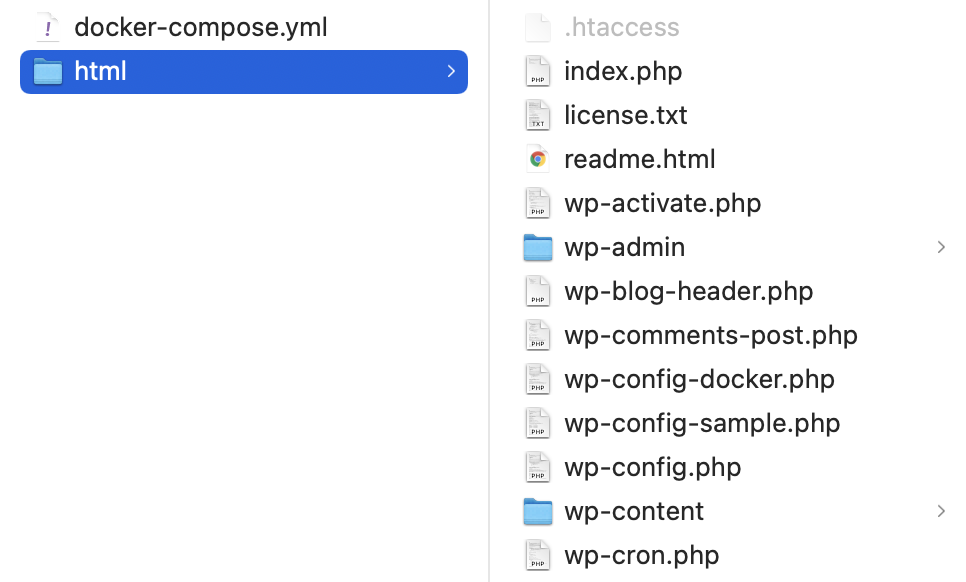Expand the wp-admin folder chevron
Screen dimensions: 966x582
click(x=941, y=247)
